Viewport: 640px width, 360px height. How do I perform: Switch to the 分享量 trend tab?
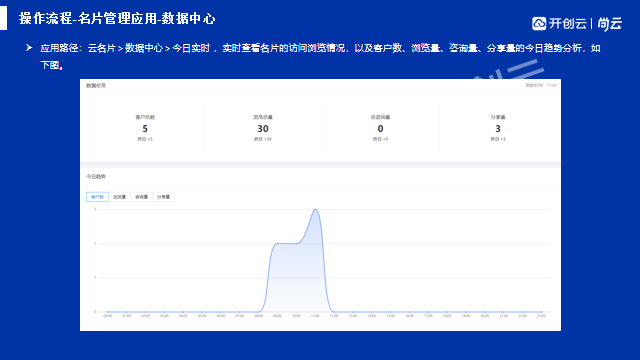(x=164, y=197)
